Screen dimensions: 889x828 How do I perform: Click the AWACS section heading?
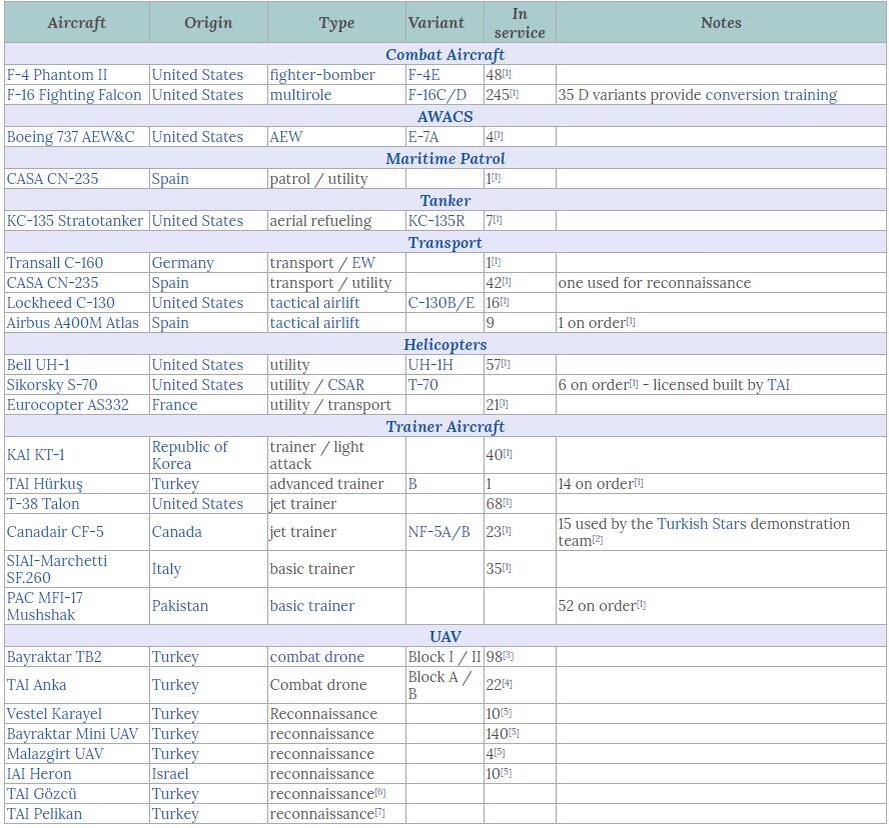445,116
